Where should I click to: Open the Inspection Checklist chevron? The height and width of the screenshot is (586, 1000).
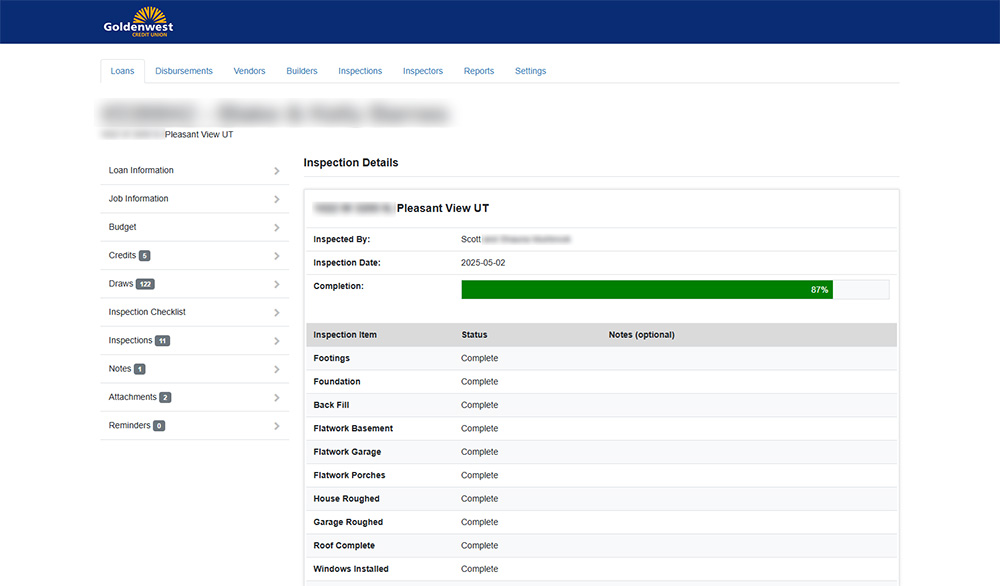(277, 313)
